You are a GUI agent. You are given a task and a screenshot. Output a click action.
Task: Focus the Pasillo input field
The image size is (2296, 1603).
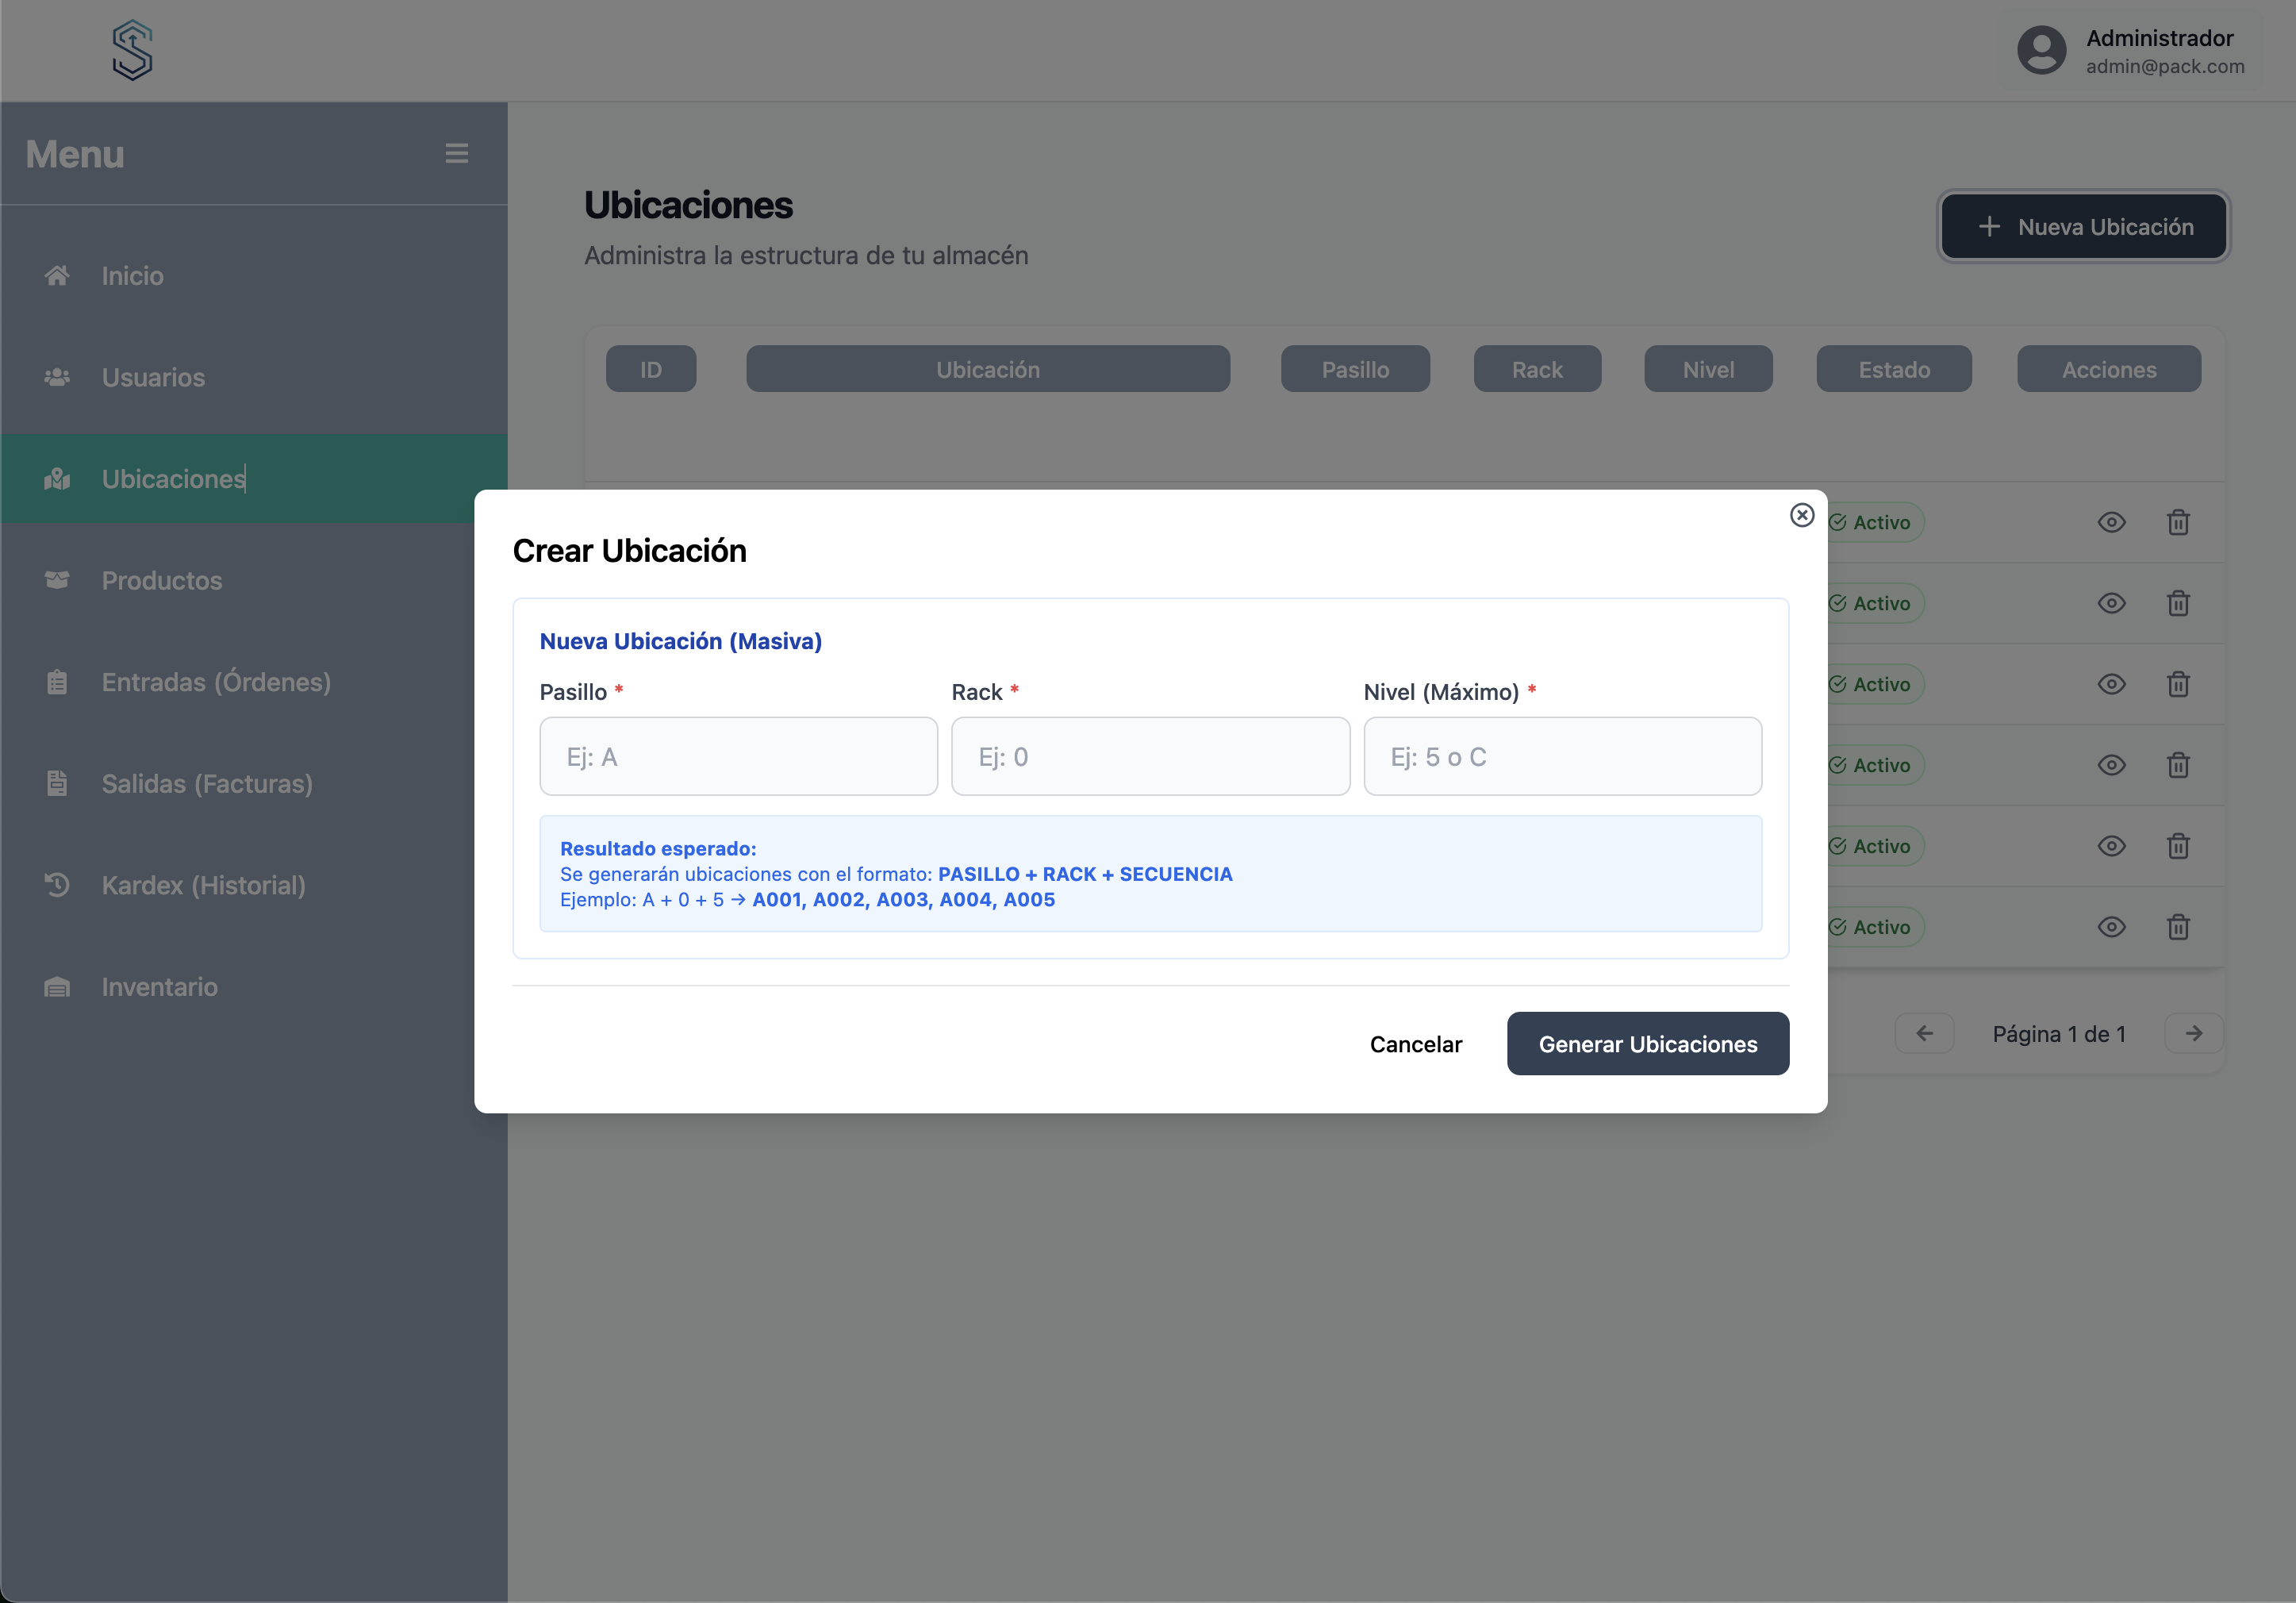(738, 756)
